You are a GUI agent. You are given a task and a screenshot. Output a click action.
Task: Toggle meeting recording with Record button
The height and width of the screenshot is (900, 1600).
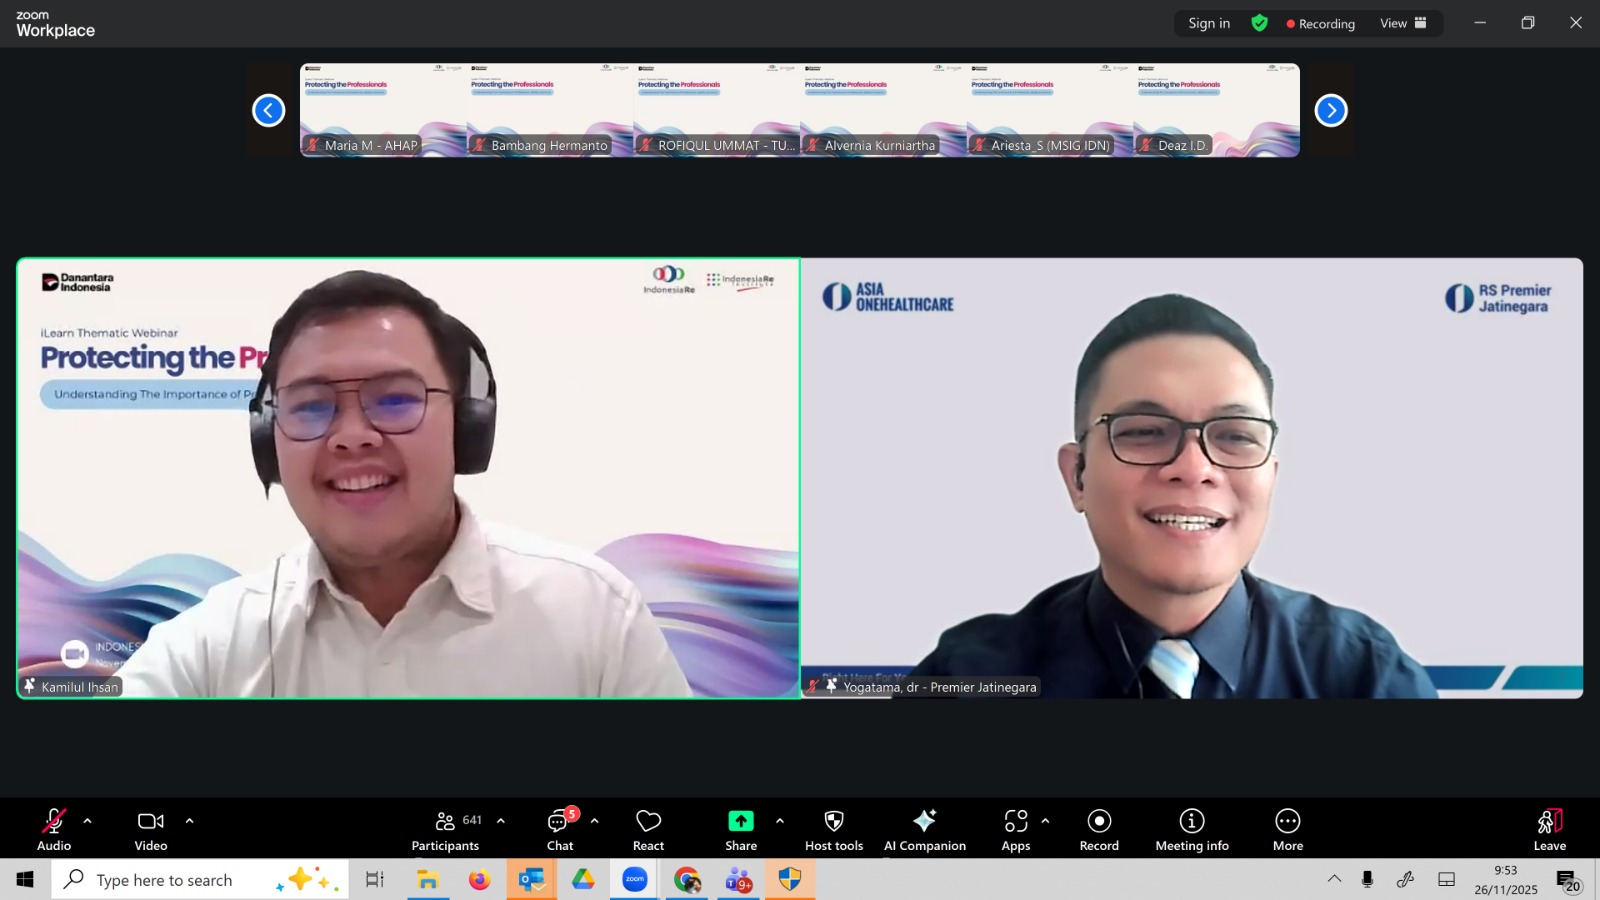pyautogui.click(x=1099, y=829)
